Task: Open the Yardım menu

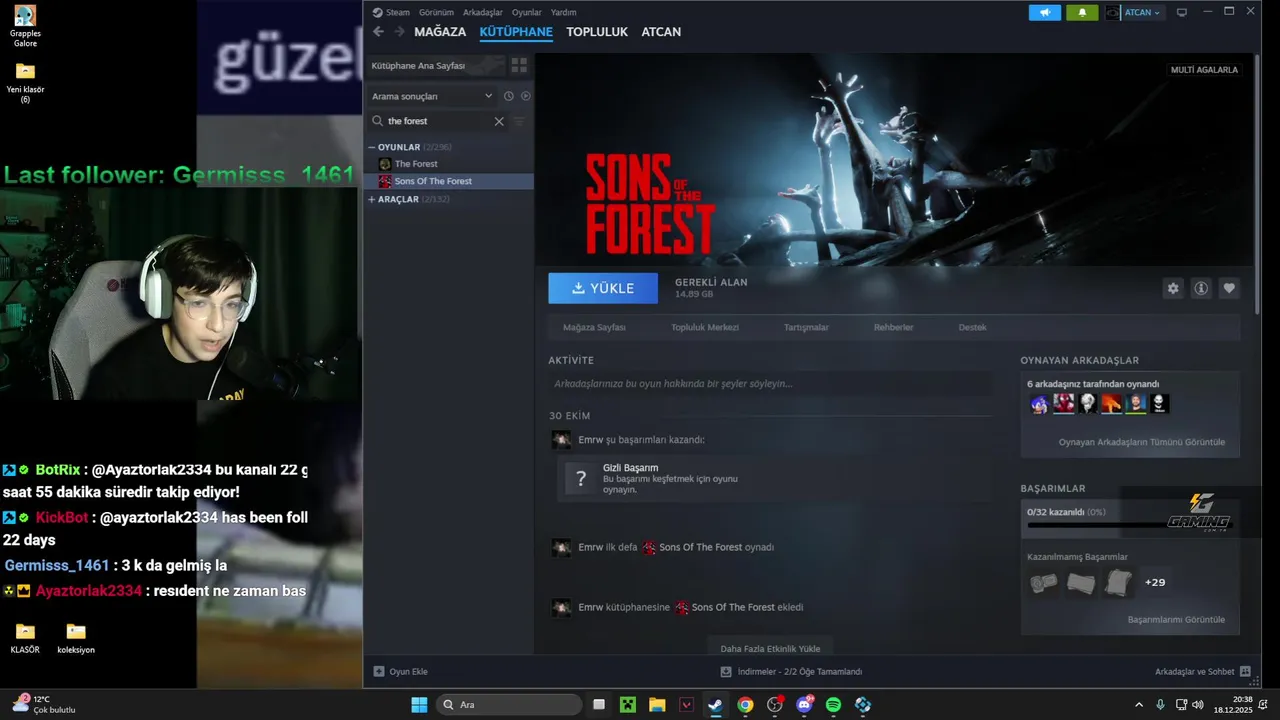Action: click(x=563, y=12)
